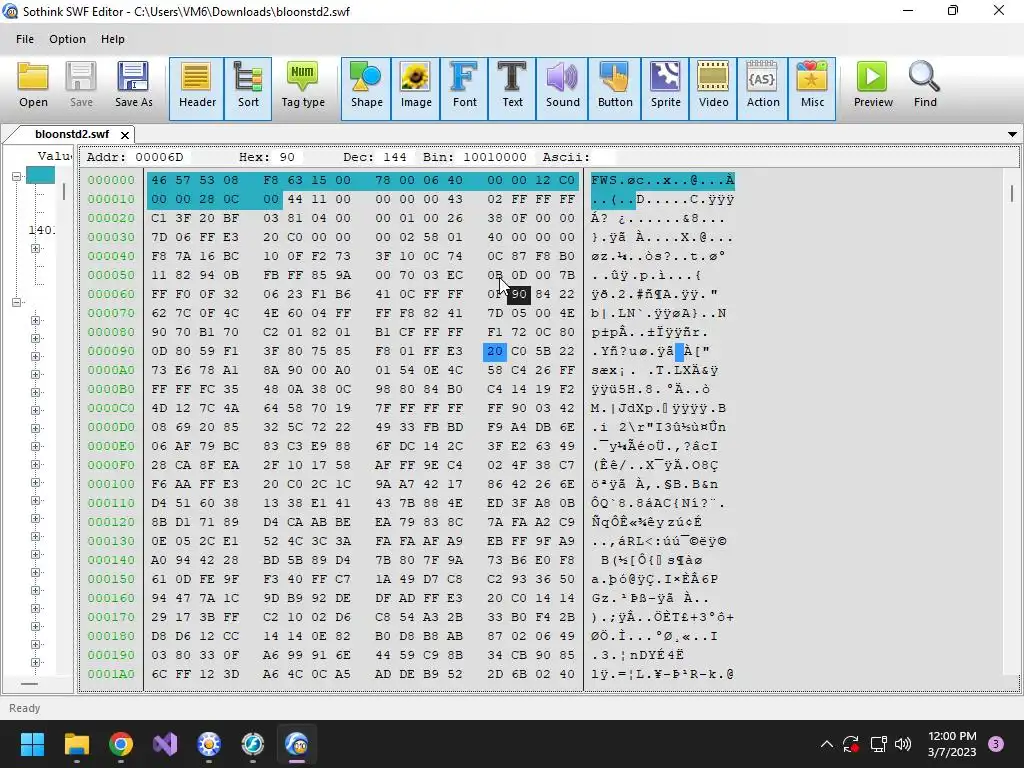The height and width of the screenshot is (768, 1024).
Task: Open the File menu
Action: click(x=25, y=39)
